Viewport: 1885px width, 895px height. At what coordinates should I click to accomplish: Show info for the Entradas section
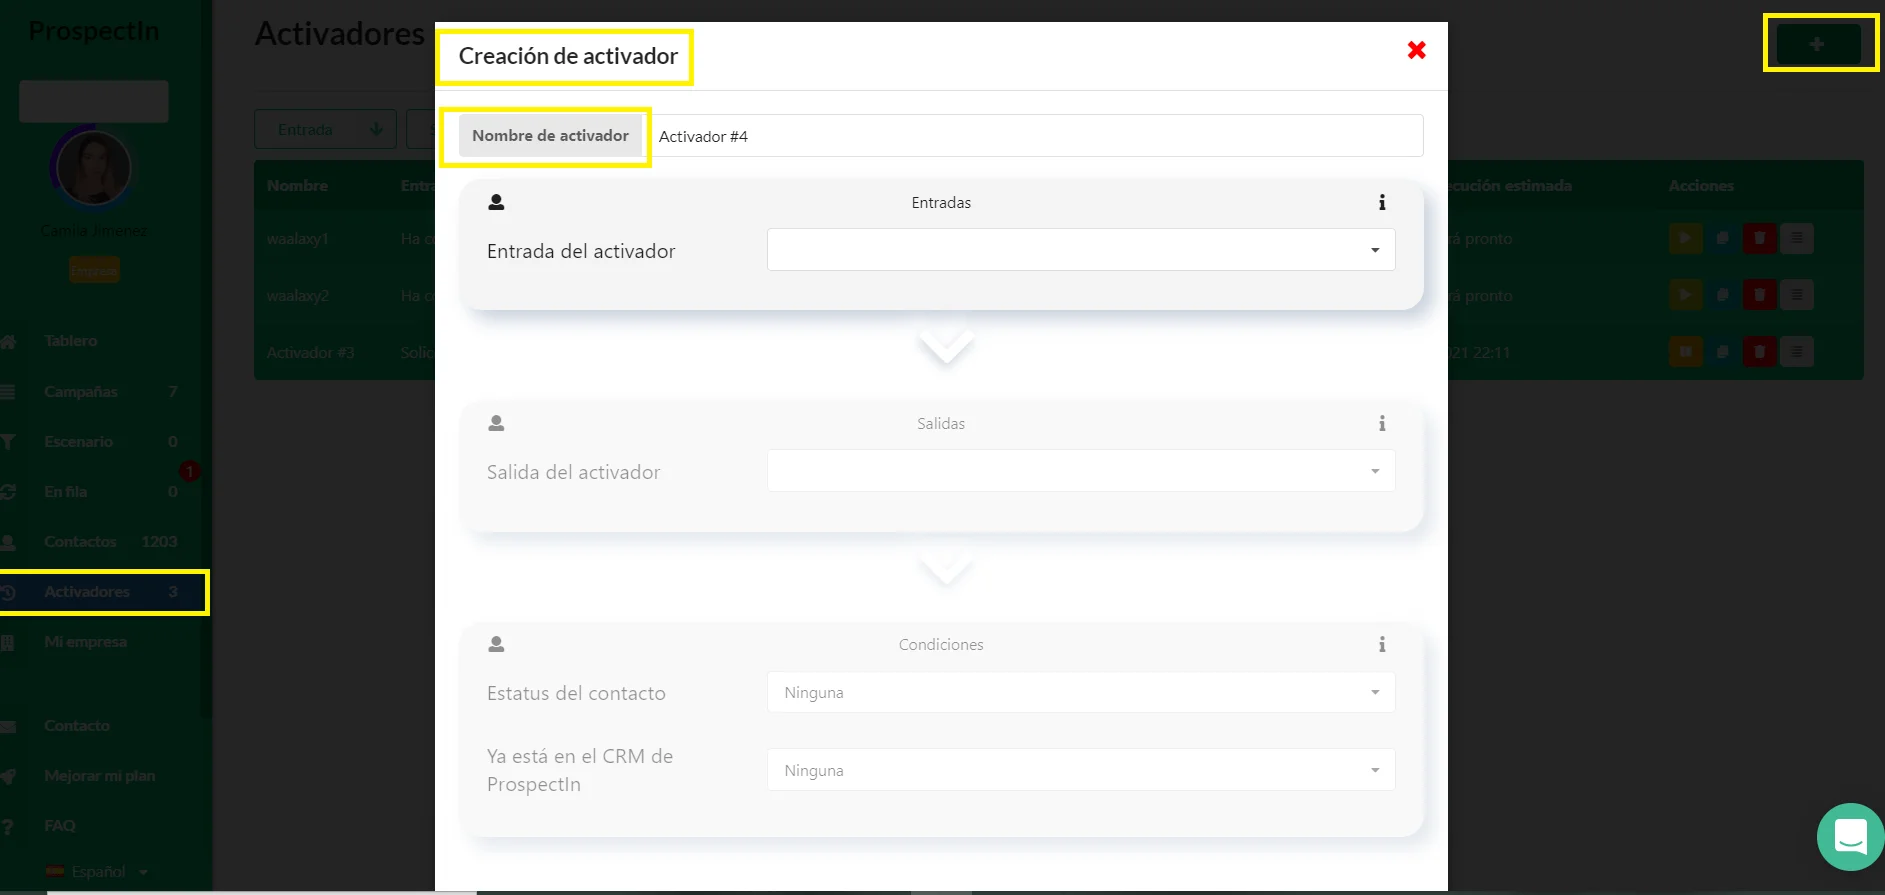coord(1382,202)
